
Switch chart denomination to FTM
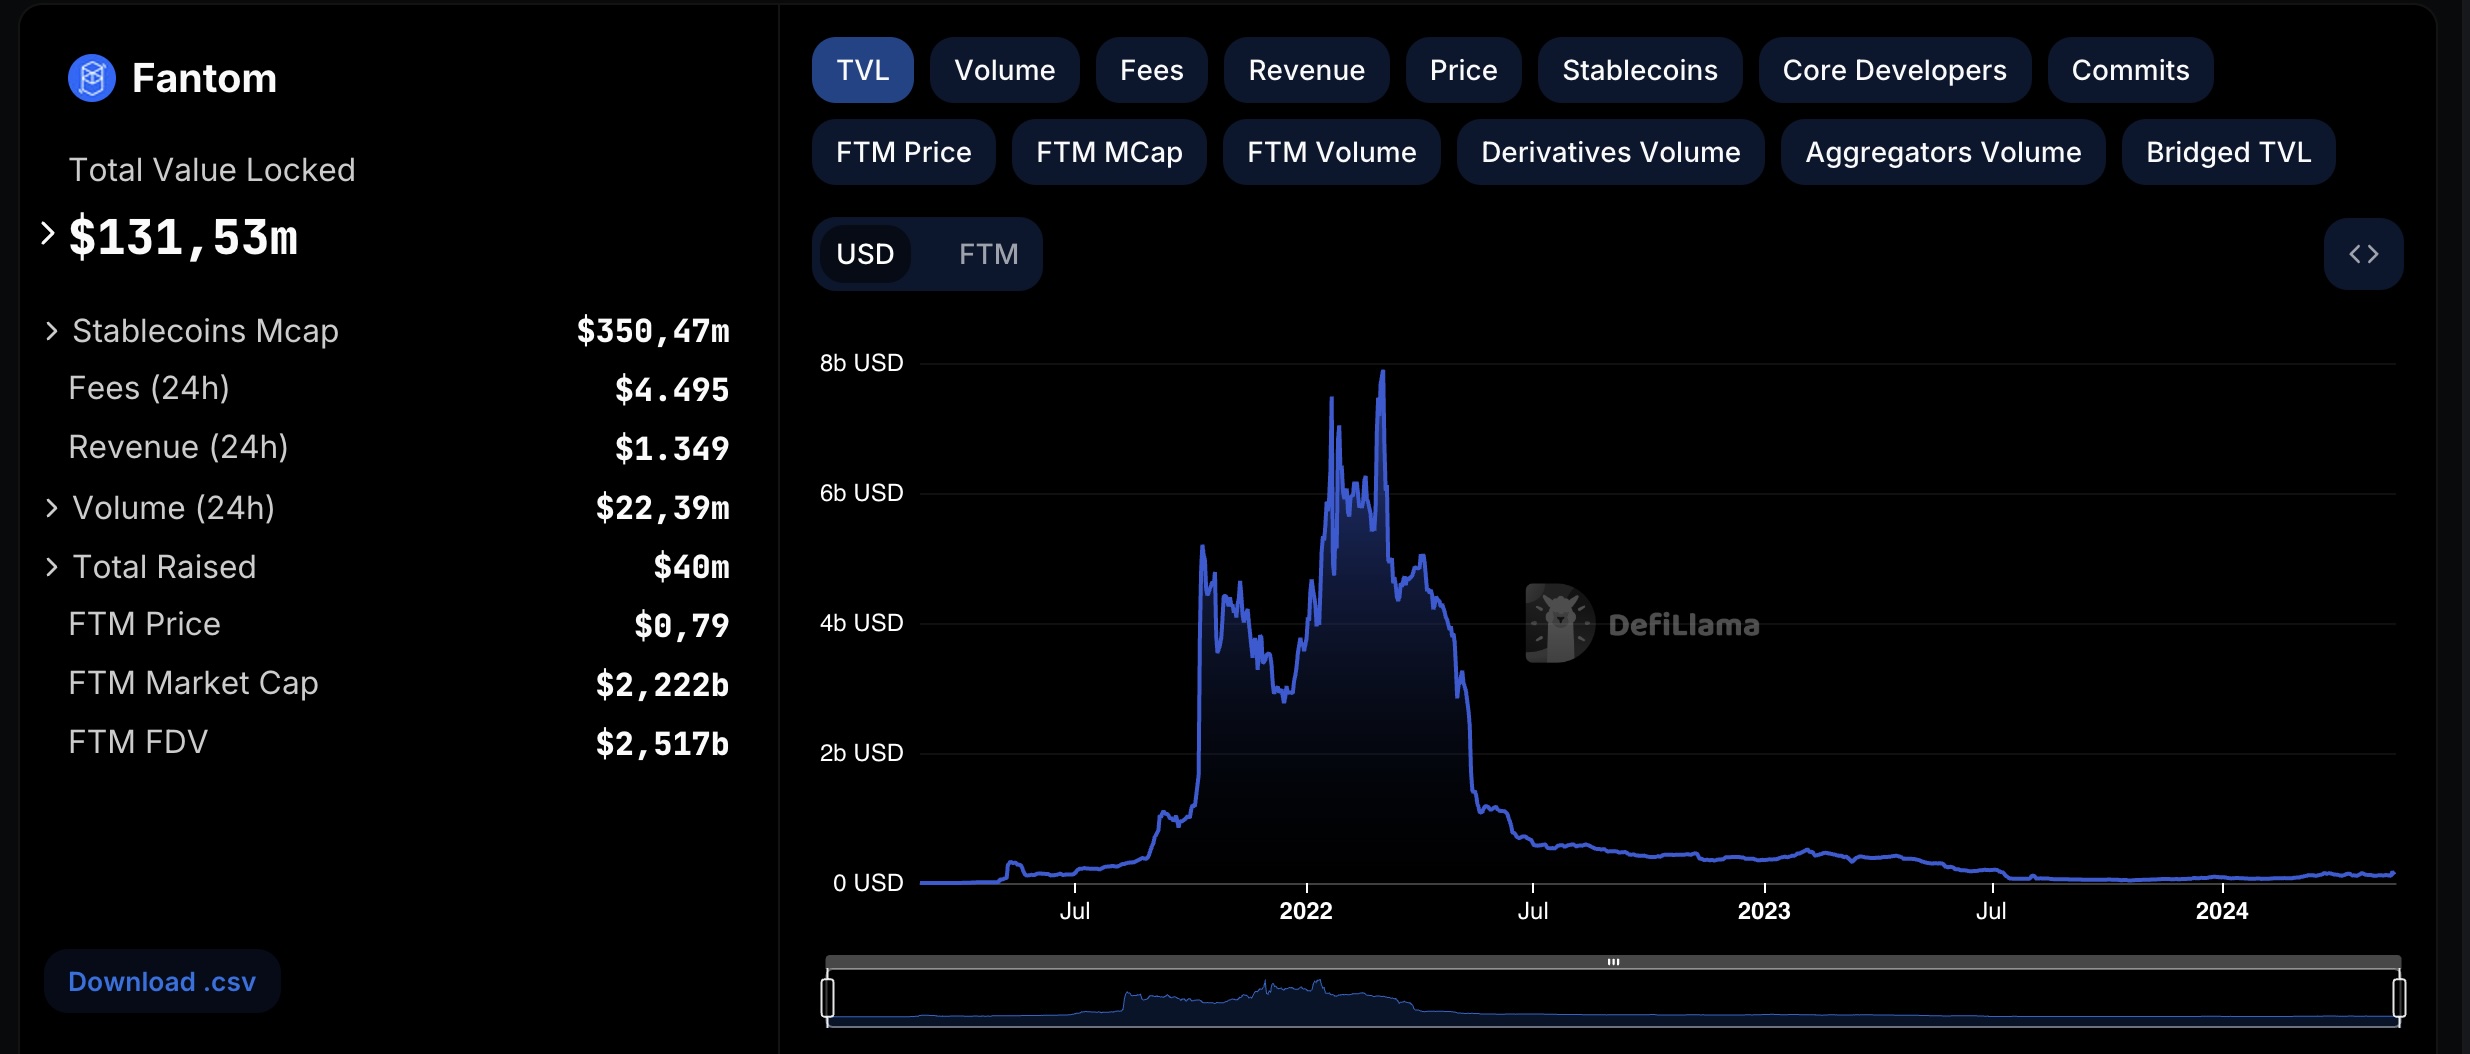(x=988, y=254)
